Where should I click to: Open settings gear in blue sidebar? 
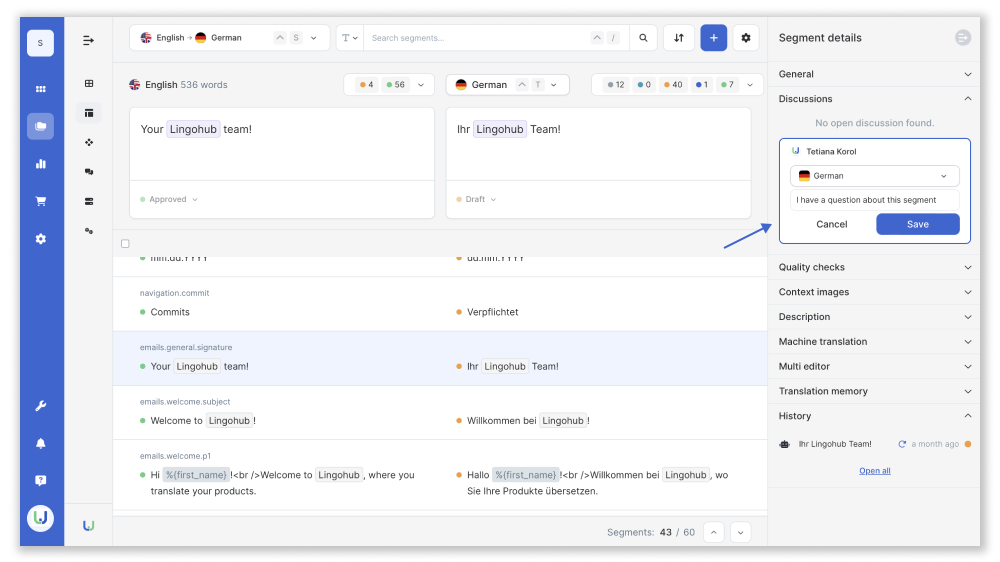[x=41, y=239]
